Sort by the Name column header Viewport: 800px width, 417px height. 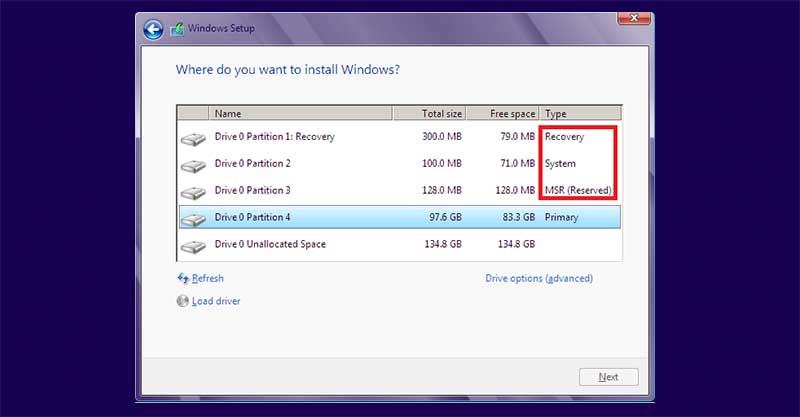pos(301,113)
